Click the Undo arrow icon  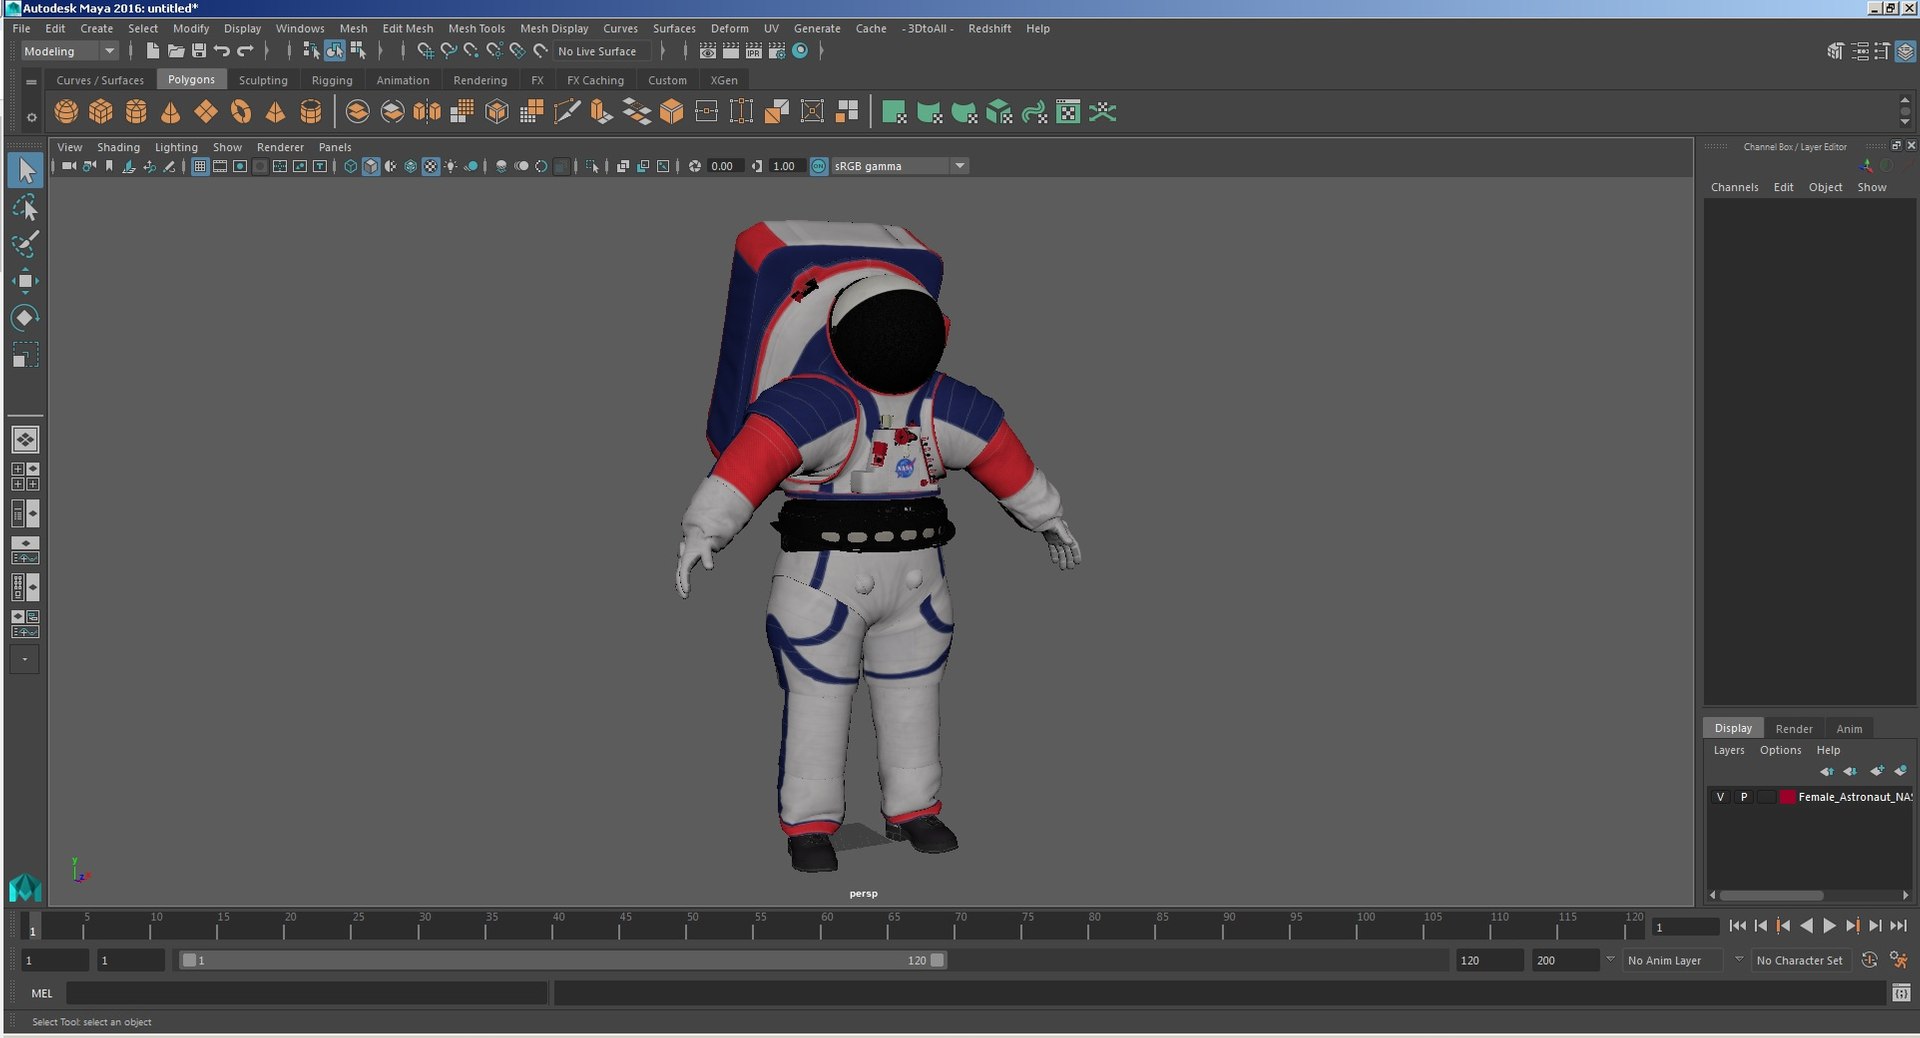coord(221,51)
